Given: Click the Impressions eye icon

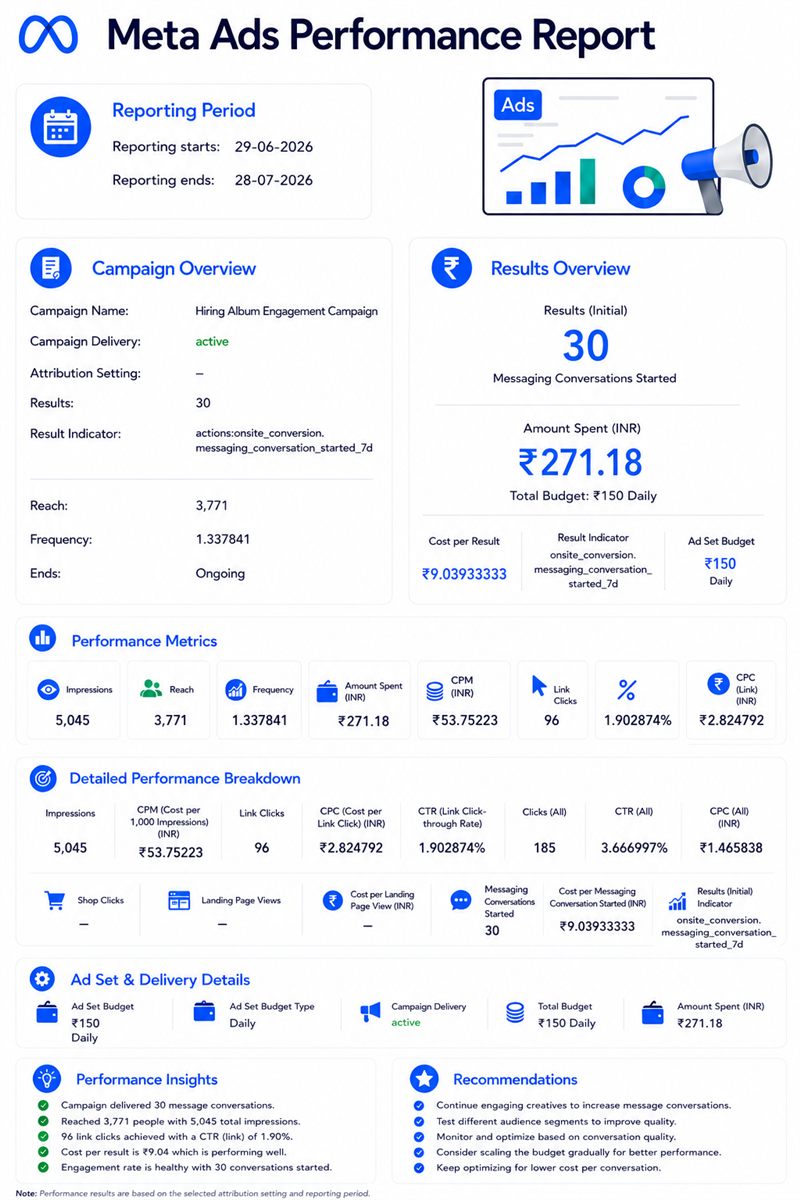Looking at the screenshot, I should [x=47, y=689].
